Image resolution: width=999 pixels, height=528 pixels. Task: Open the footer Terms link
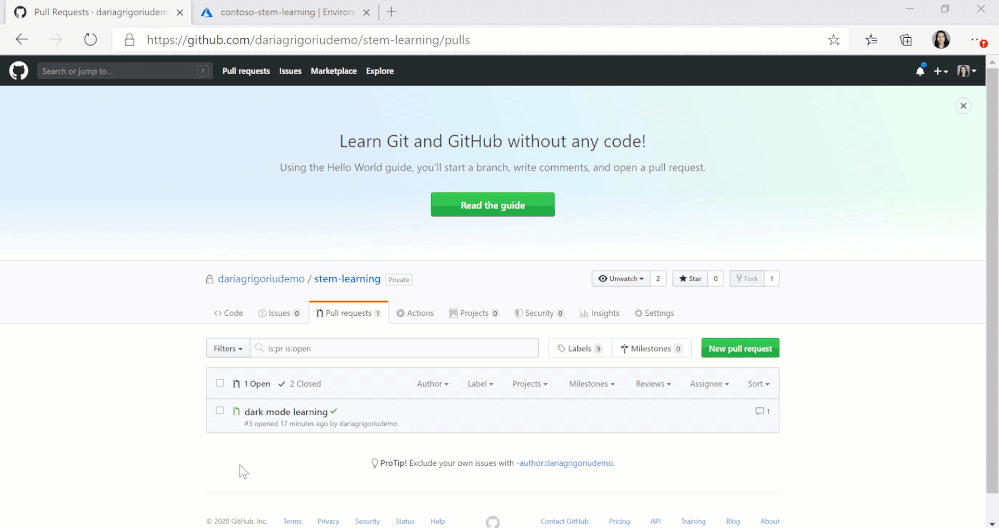[x=292, y=521]
